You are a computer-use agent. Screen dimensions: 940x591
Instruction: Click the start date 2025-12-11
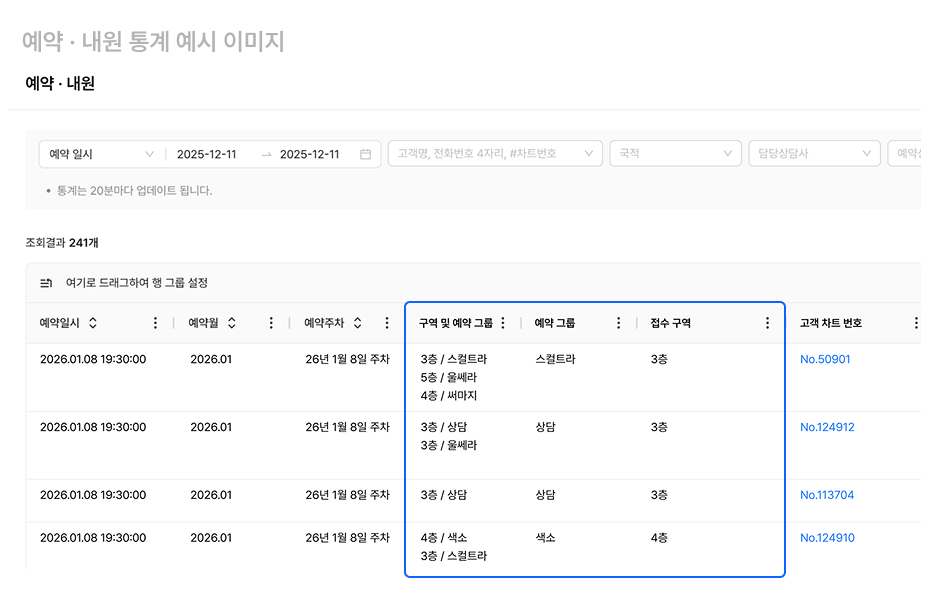(x=206, y=155)
